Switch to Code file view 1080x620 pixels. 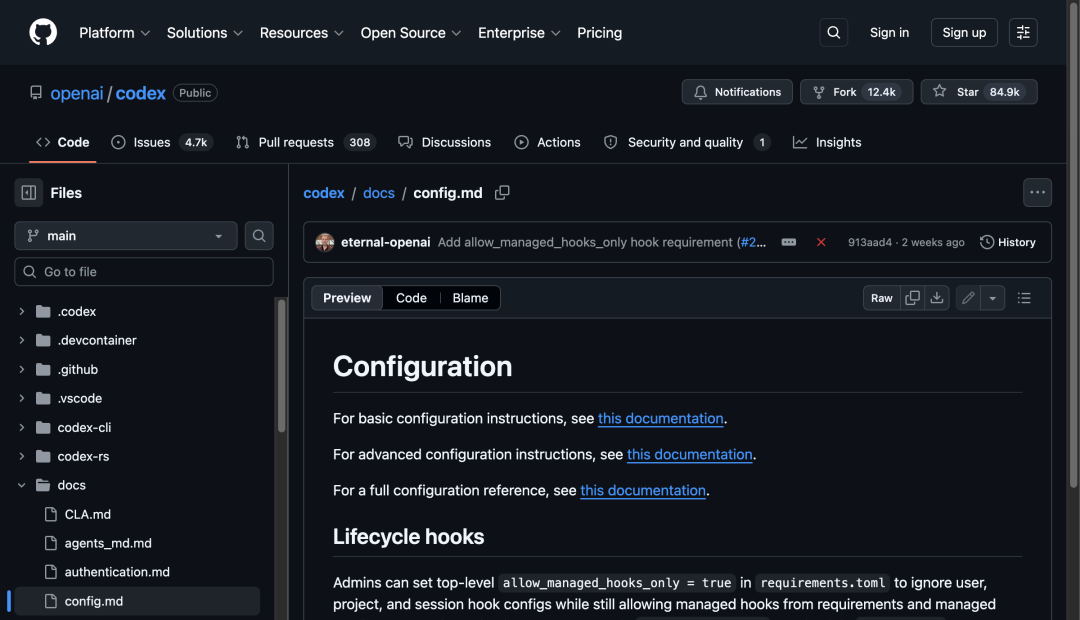[x=411, y=298]
